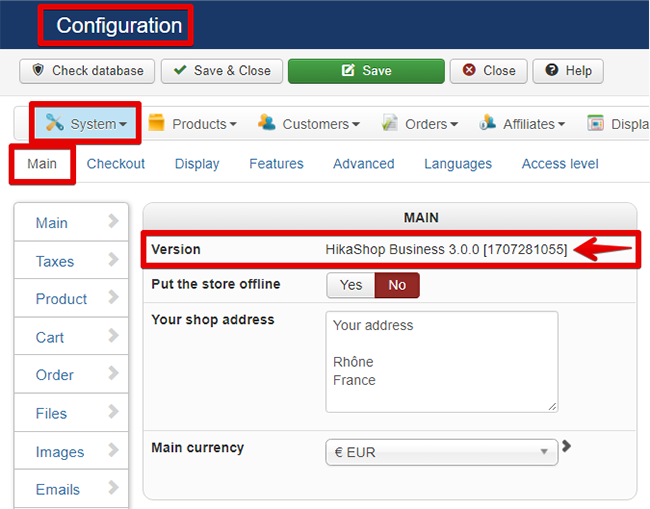The image size is (650, 509).
Task: Open the Affiliates dropdown menu
Action: [522, 124]
